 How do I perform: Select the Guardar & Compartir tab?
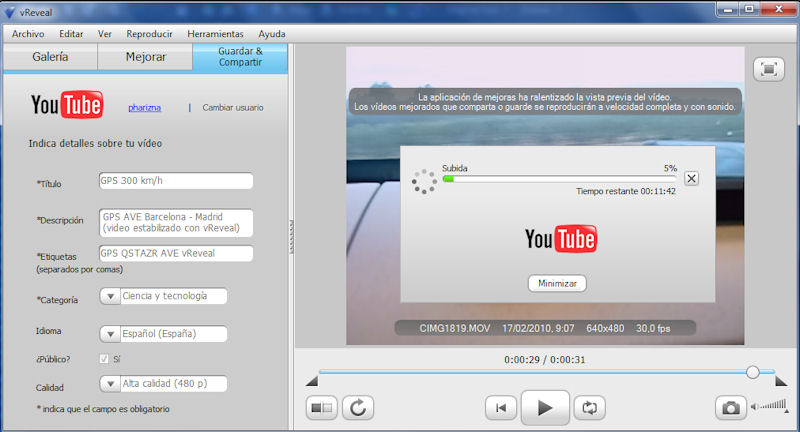coord(240,57)
